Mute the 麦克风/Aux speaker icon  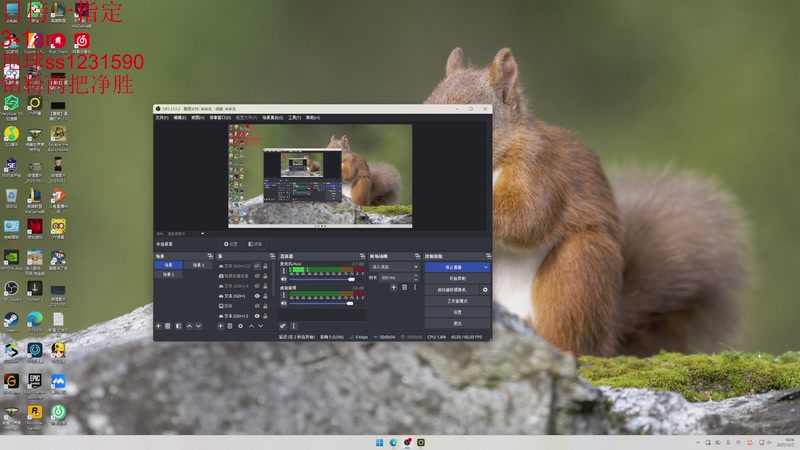point(284,279)
